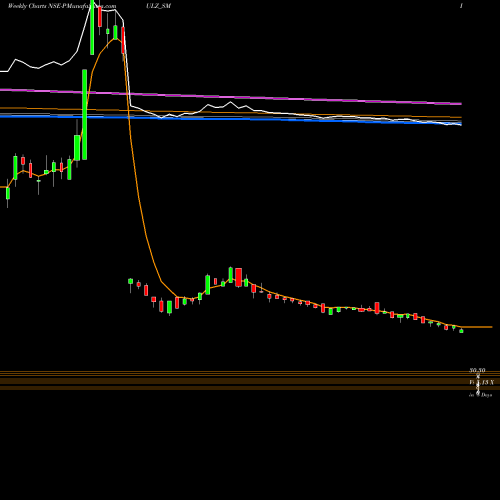Click the last green candle at chart's right end
Screen dimensions: 500x500
(x=461, y=331)
